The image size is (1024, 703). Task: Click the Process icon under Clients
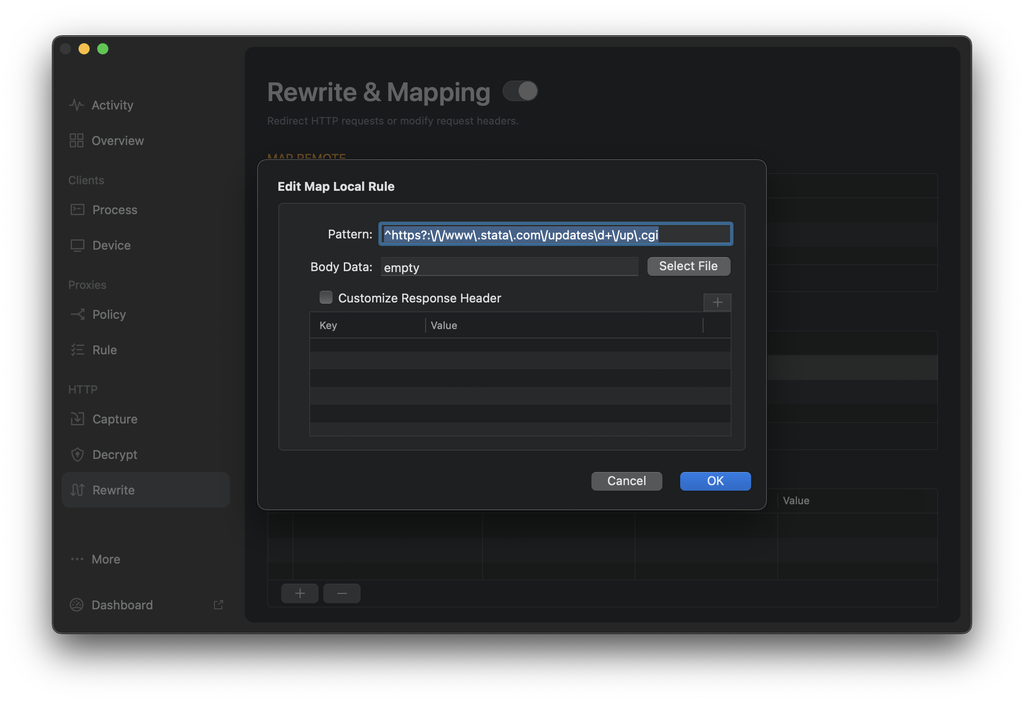[x=75, y=210]
